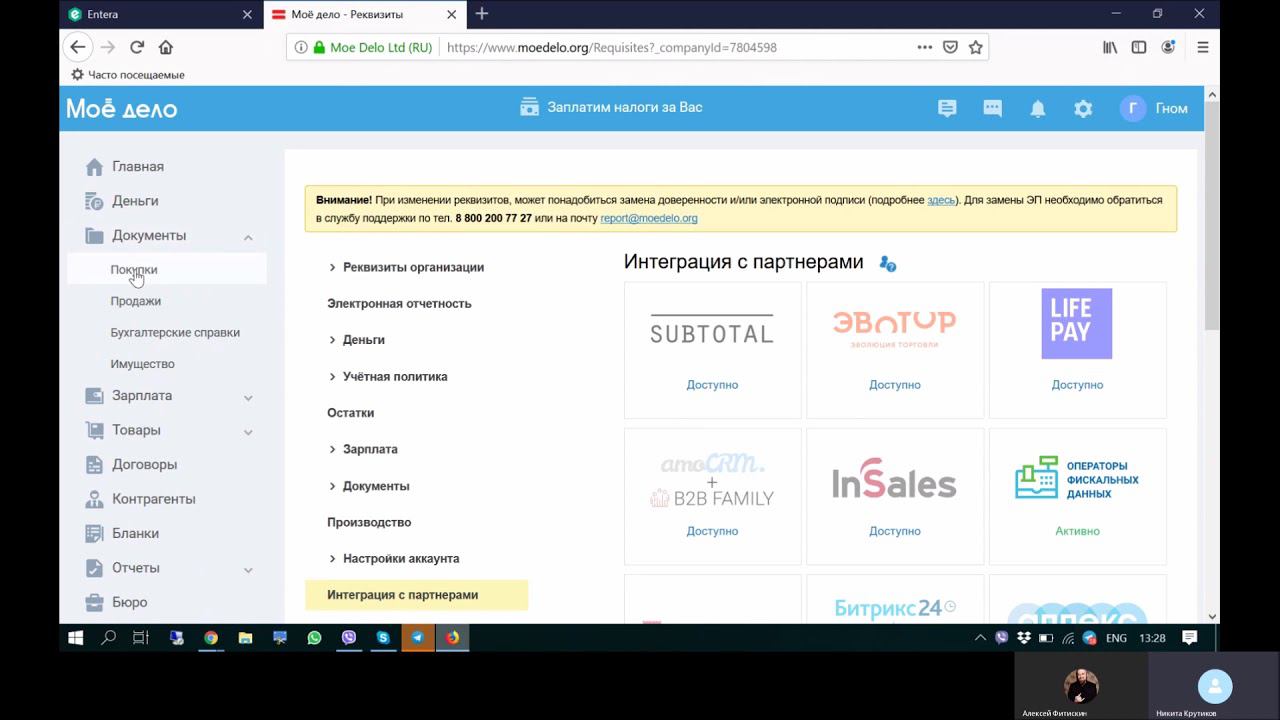Open Firefox library icon
The image size is (1280, 720).
[1110, 47]
